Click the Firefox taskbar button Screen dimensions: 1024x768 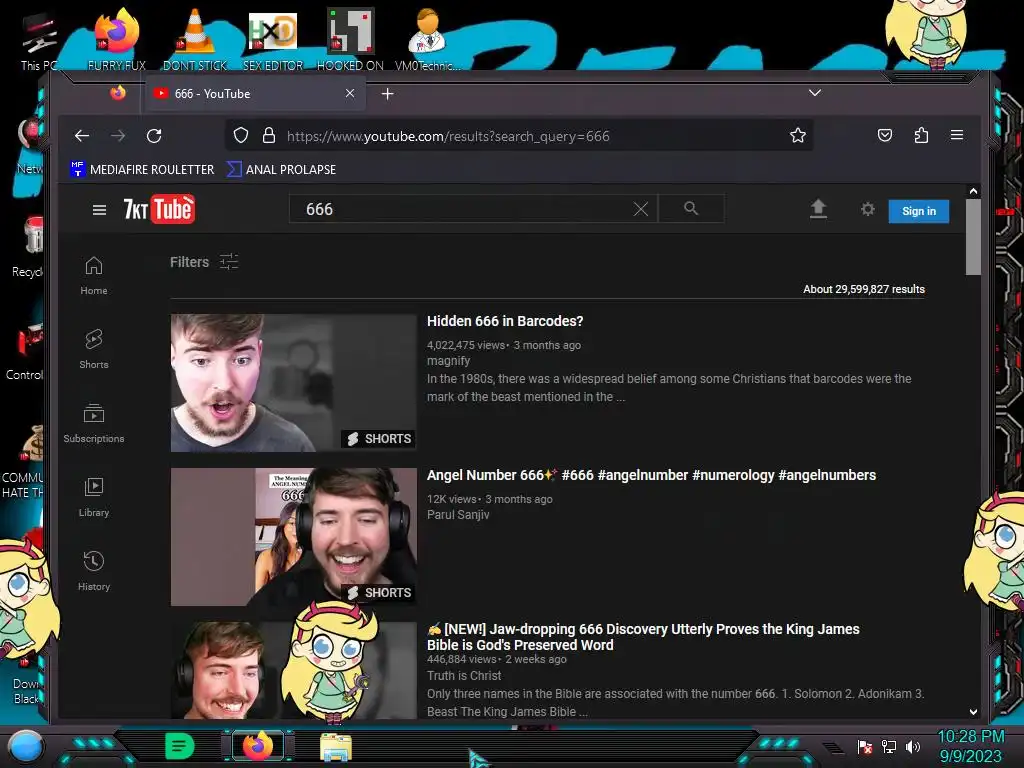258,746
